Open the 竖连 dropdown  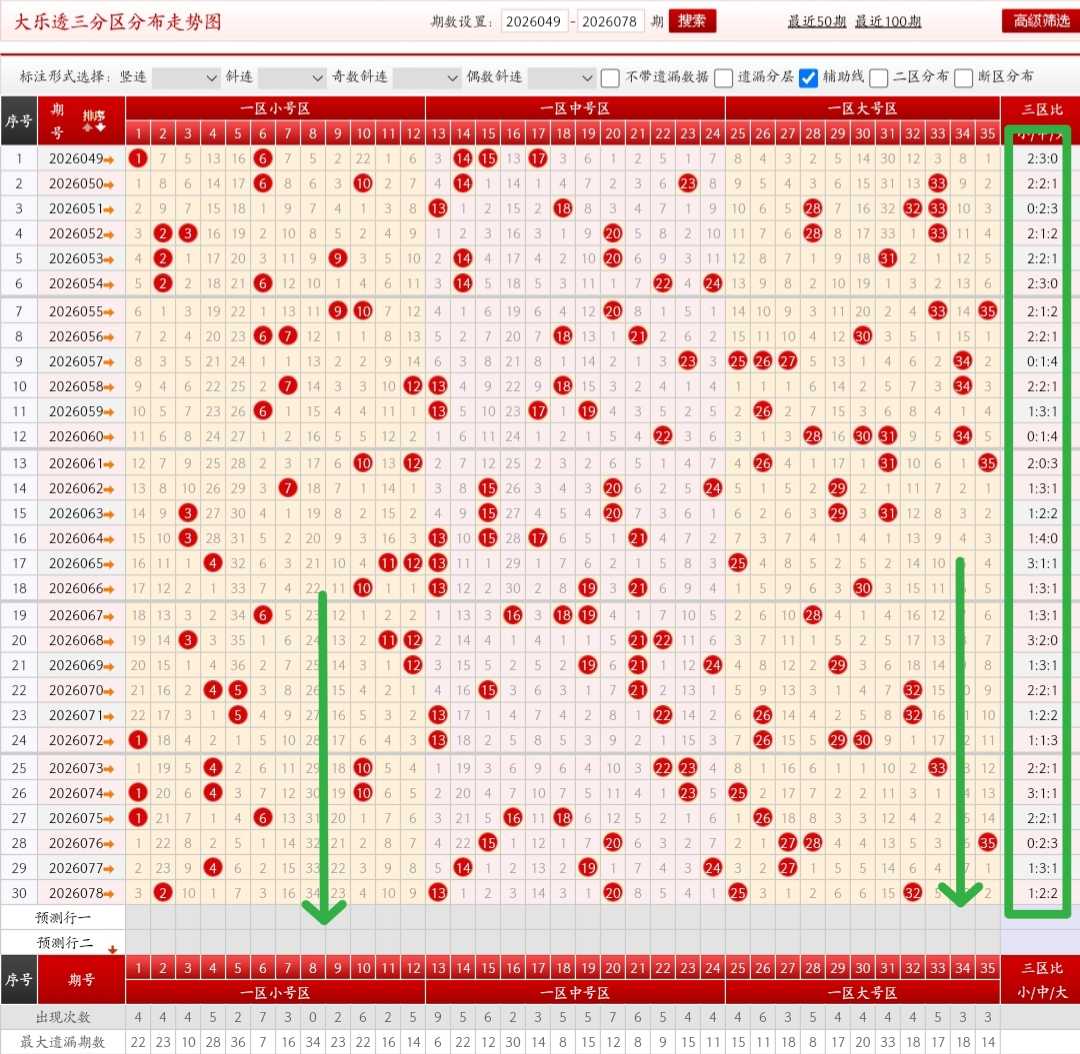(185, 77)
